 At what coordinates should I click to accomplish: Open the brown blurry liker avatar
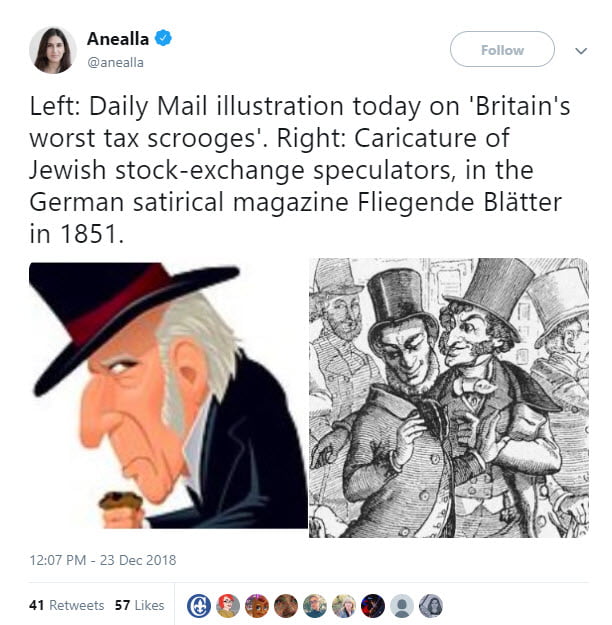[286, 606]
